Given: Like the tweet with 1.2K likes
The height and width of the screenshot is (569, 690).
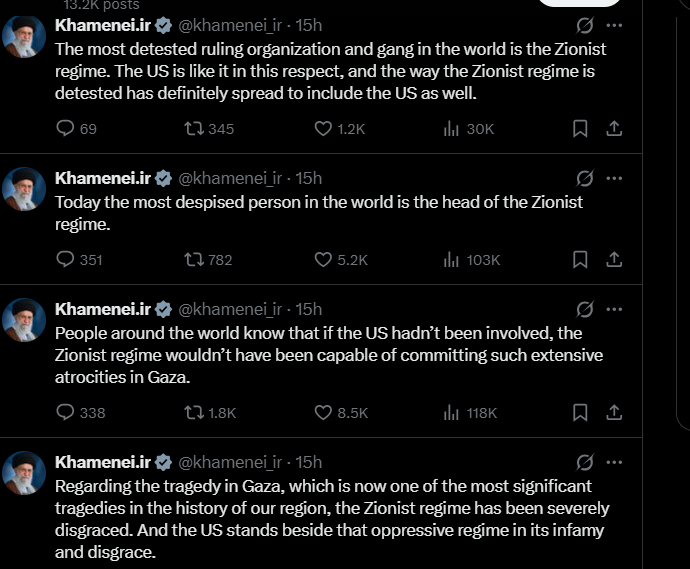Looking at the screenshot, I should coord(323,128).
